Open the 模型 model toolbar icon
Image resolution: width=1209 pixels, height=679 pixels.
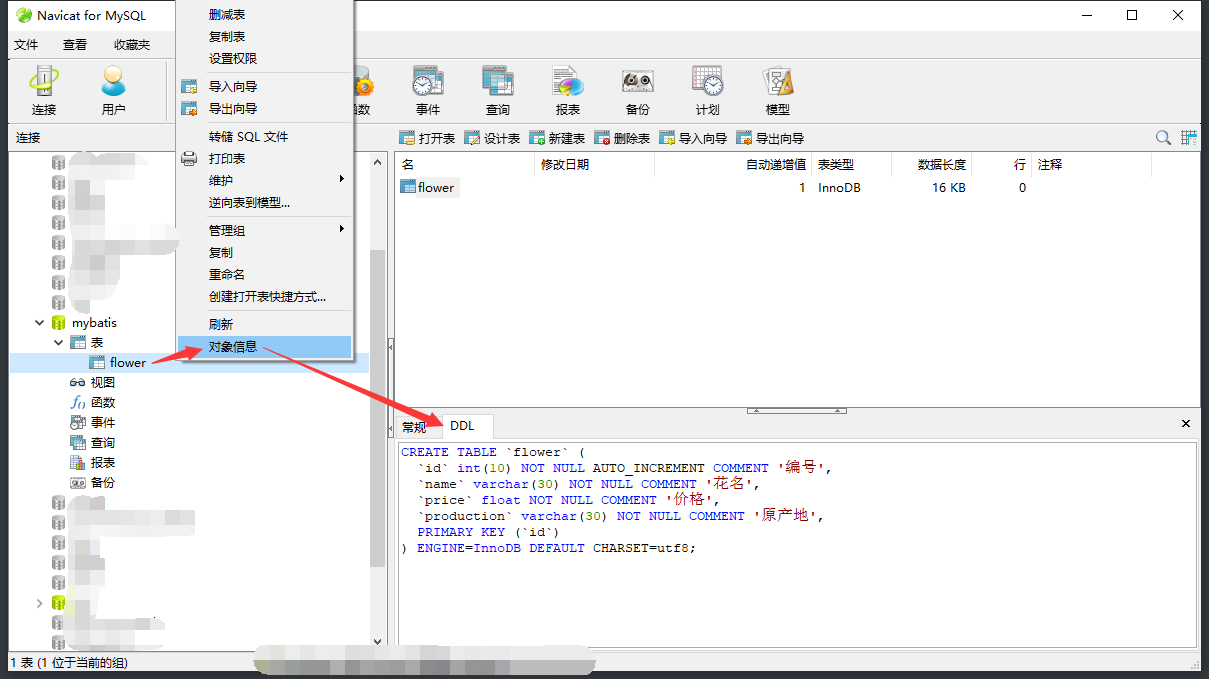778,91
